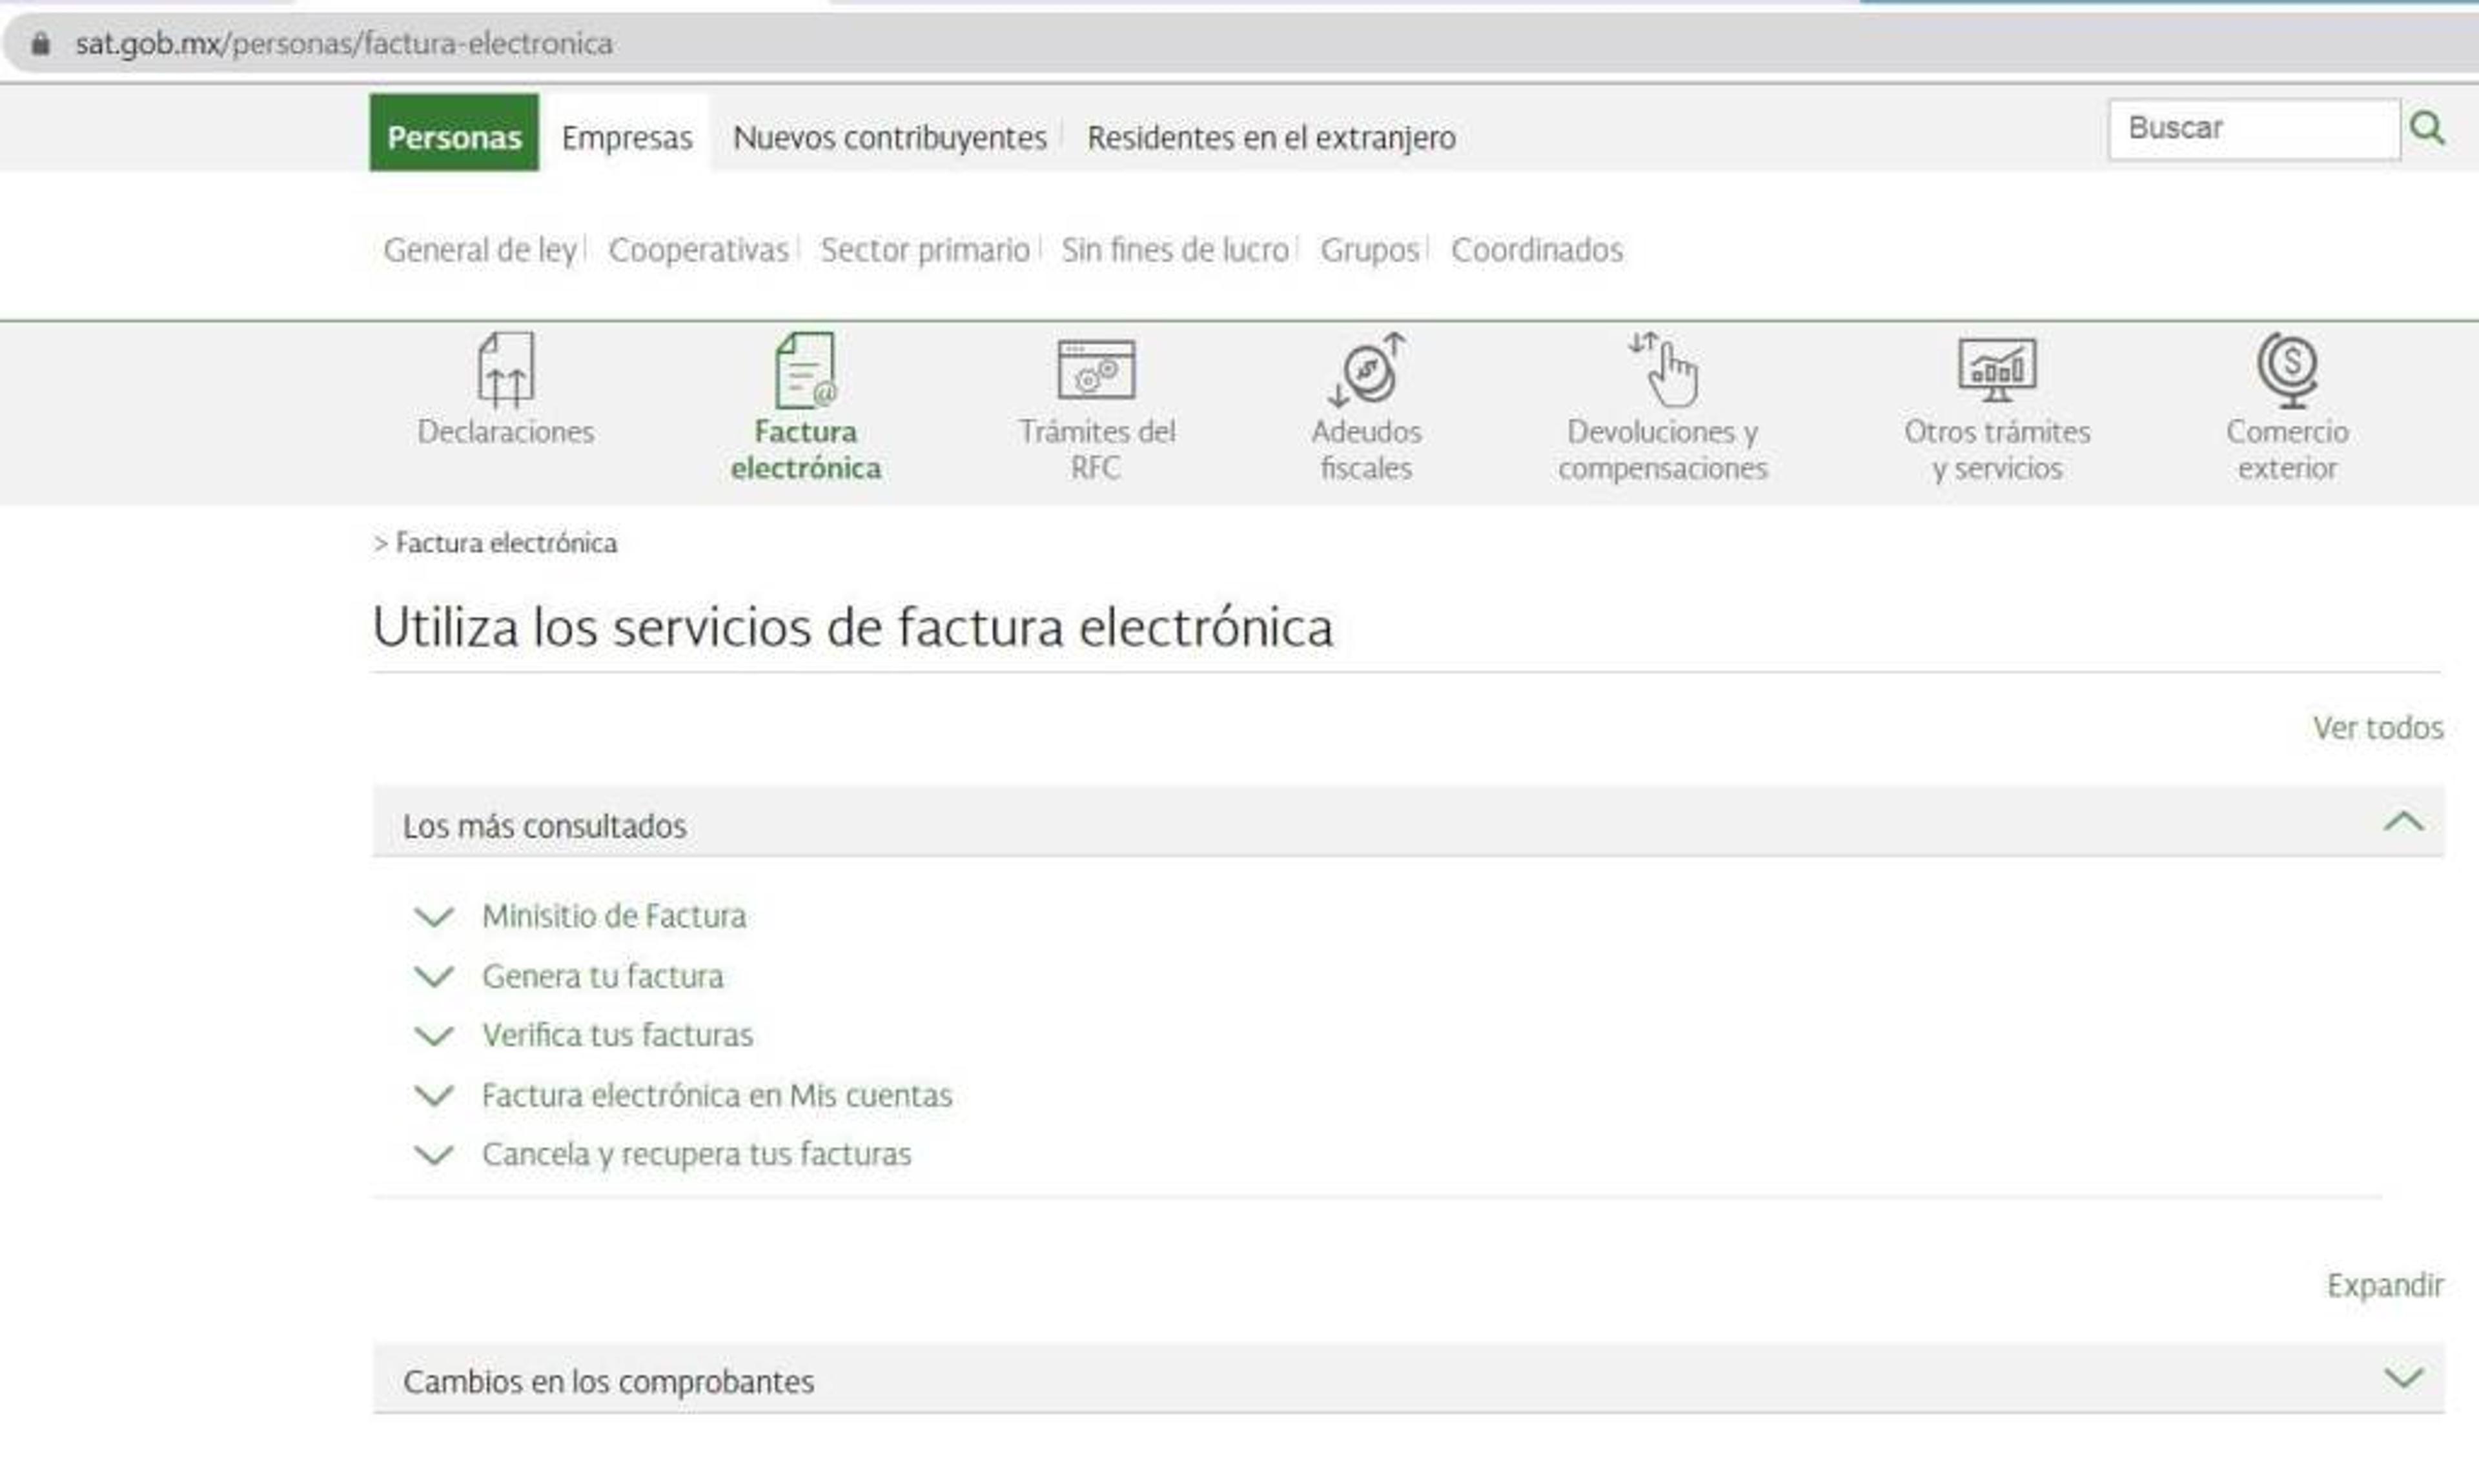The height and width of the screenshot is (1484, 2479).
Task: Click the padlock icon in address bar
Action: click(40, 43)
